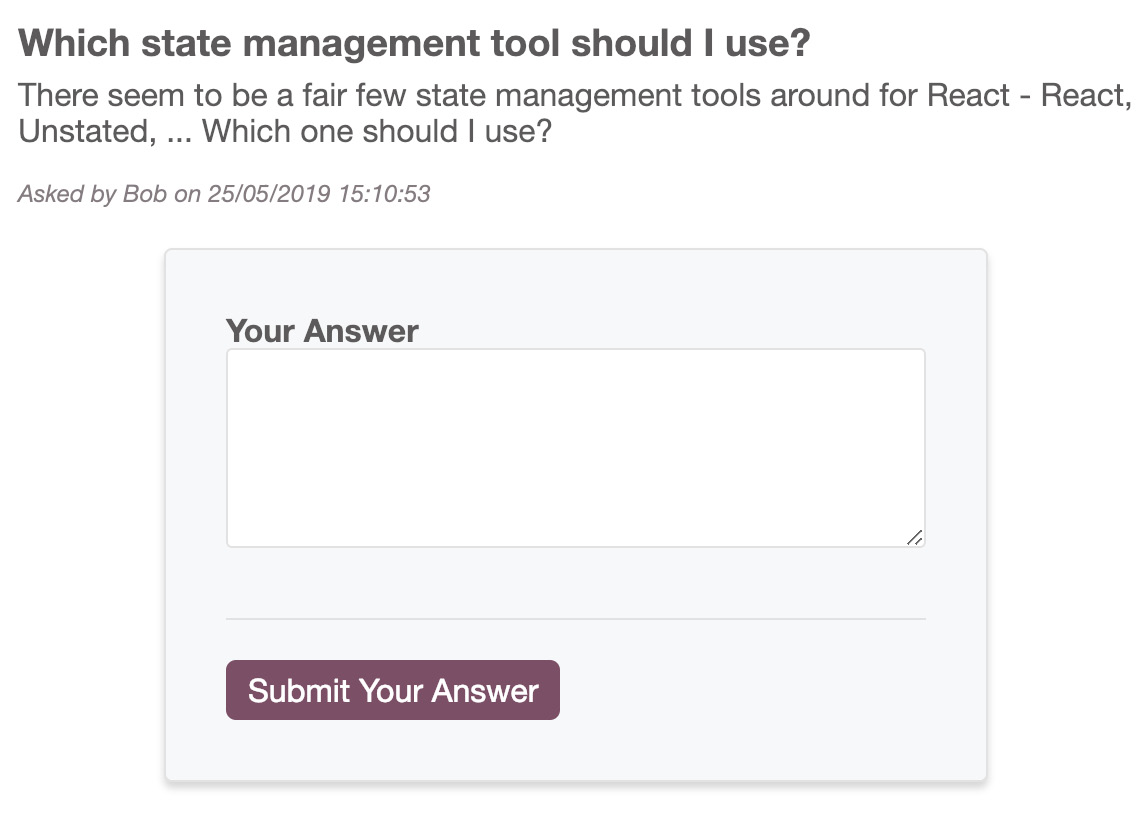Click the author name Bob

point(146,194)
